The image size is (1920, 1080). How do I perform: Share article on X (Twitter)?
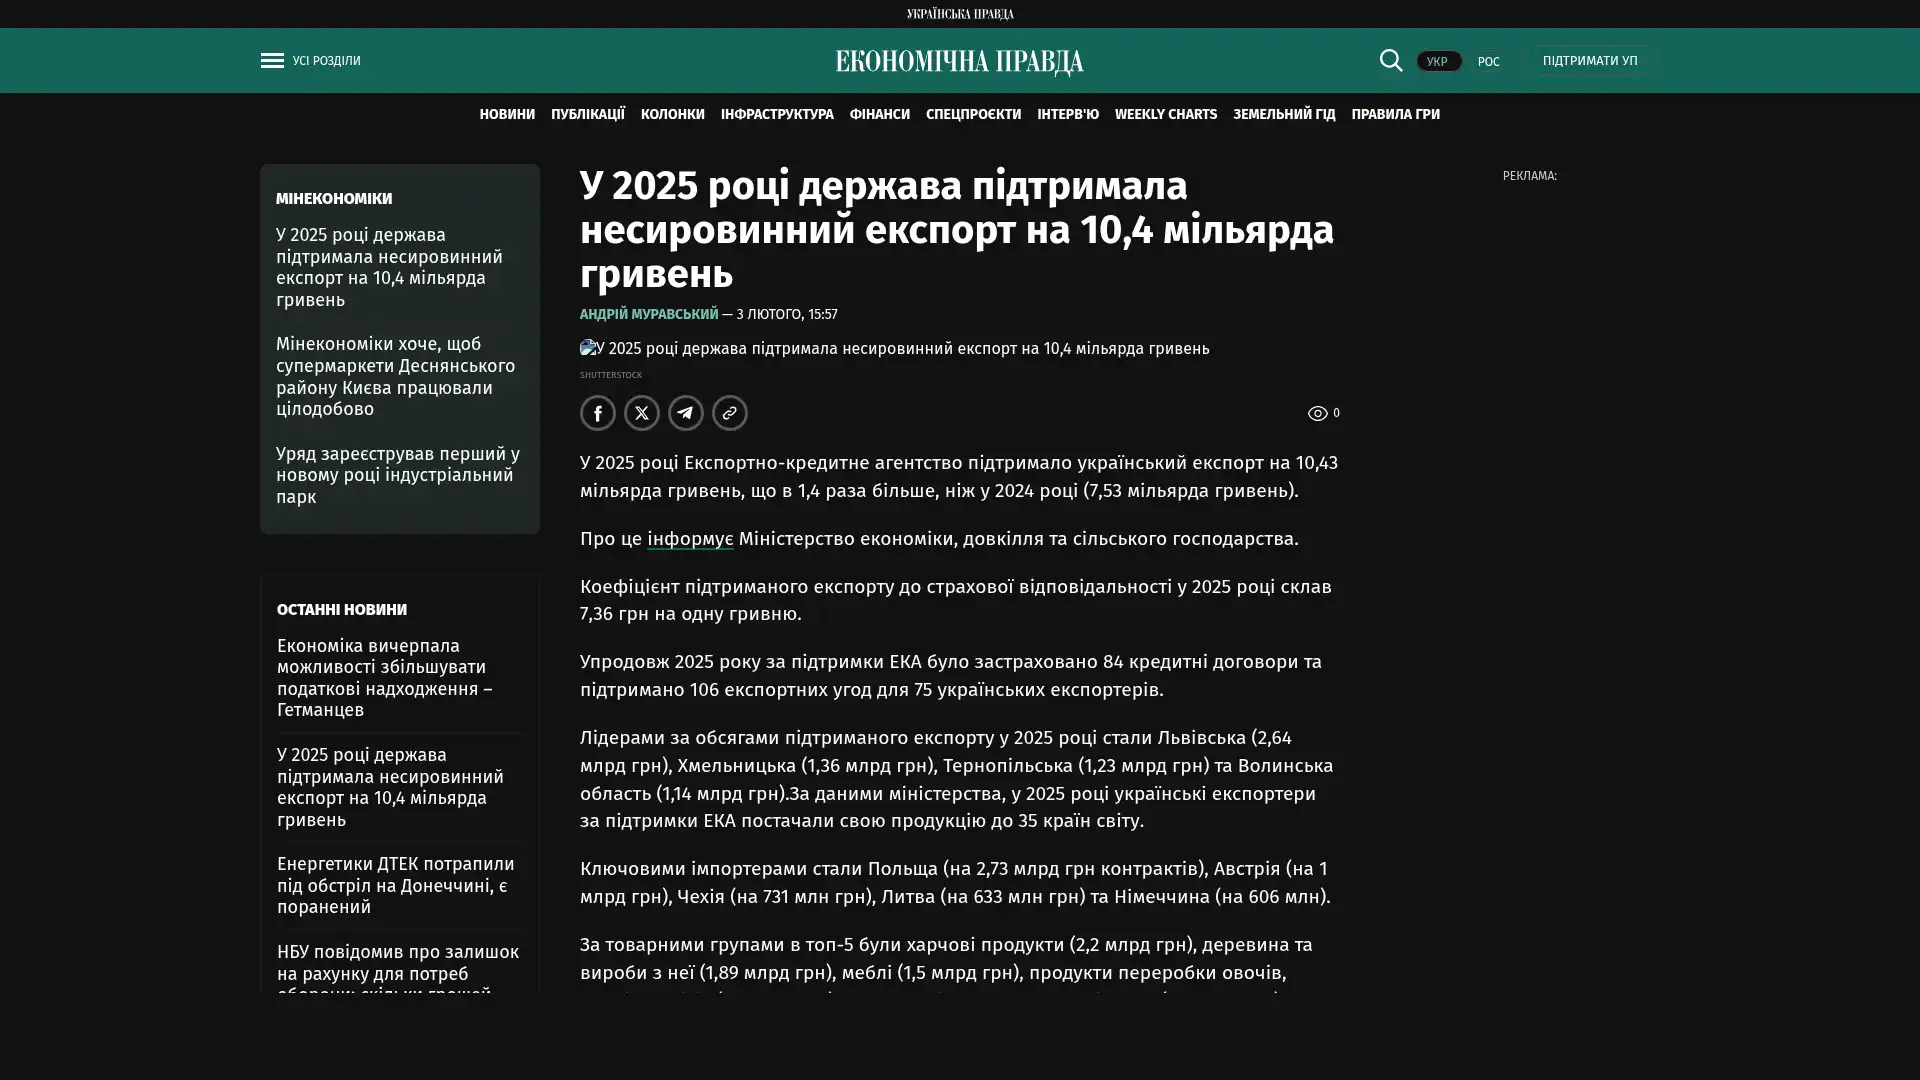click(x=642, y=413)
